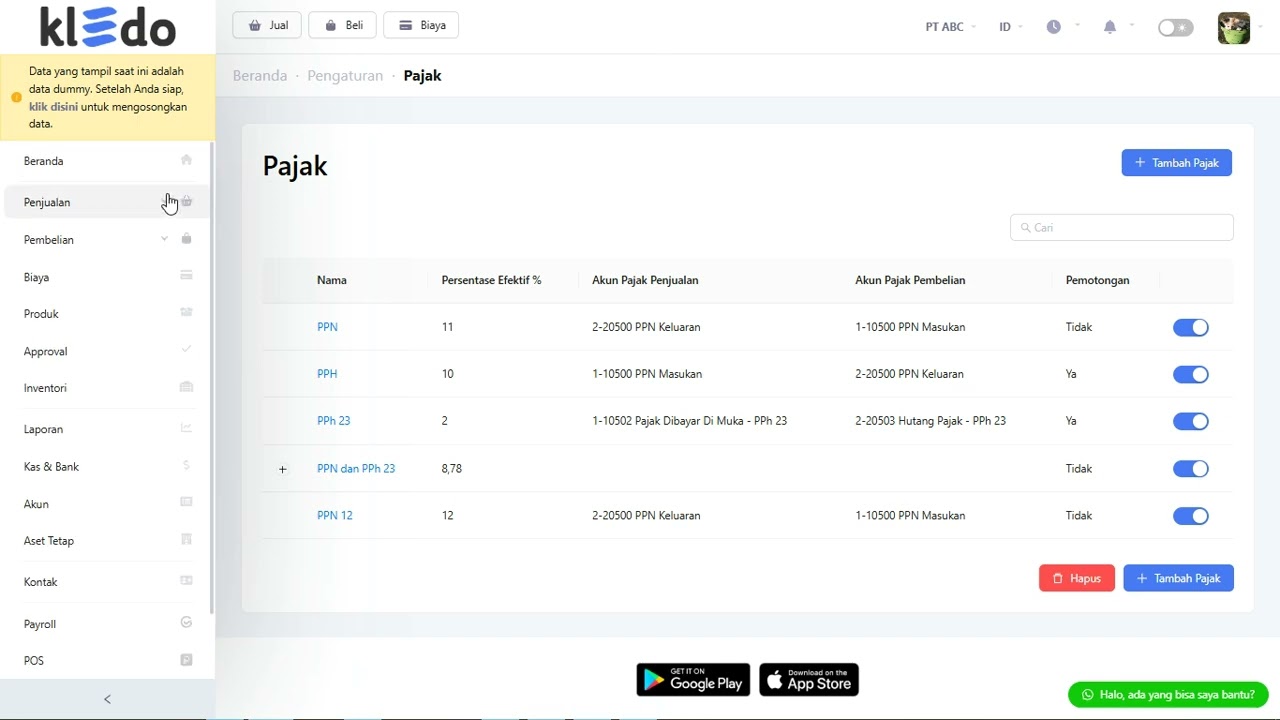Toggle the PPh 23 tax active switch

click(1191, 421)
